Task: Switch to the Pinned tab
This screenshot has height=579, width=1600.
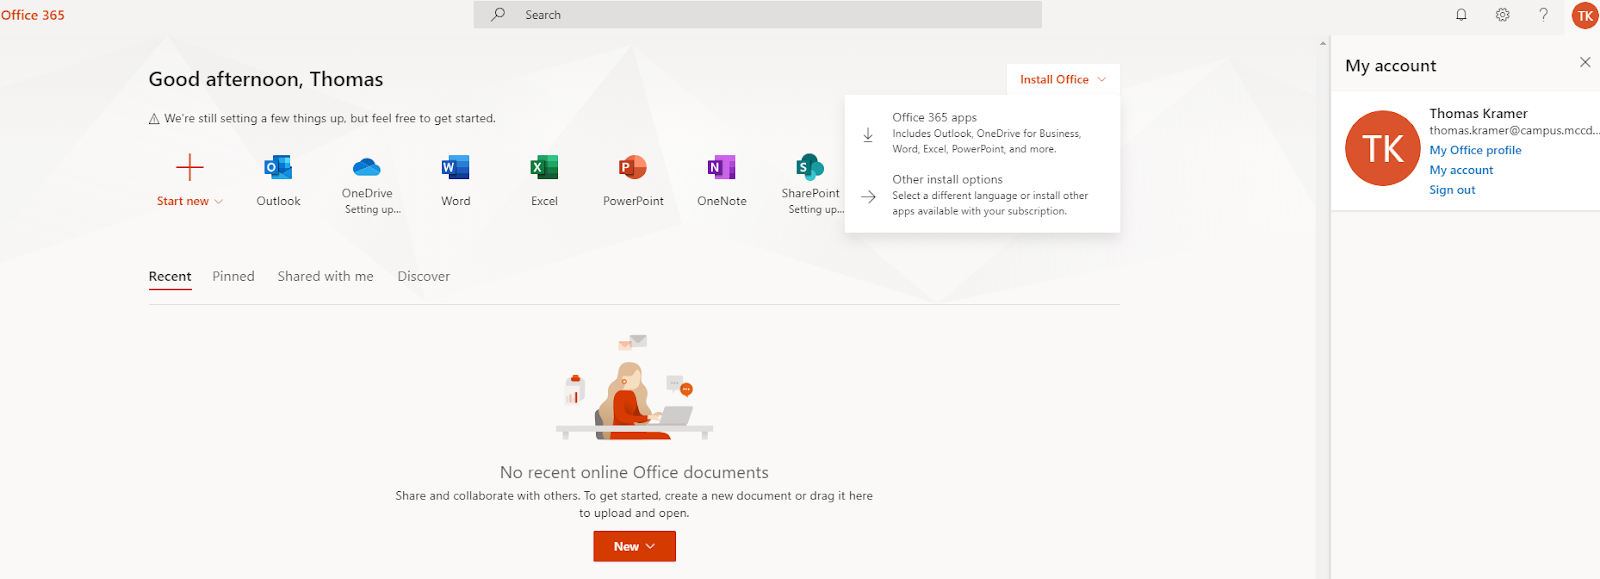Action: [233, 277]
